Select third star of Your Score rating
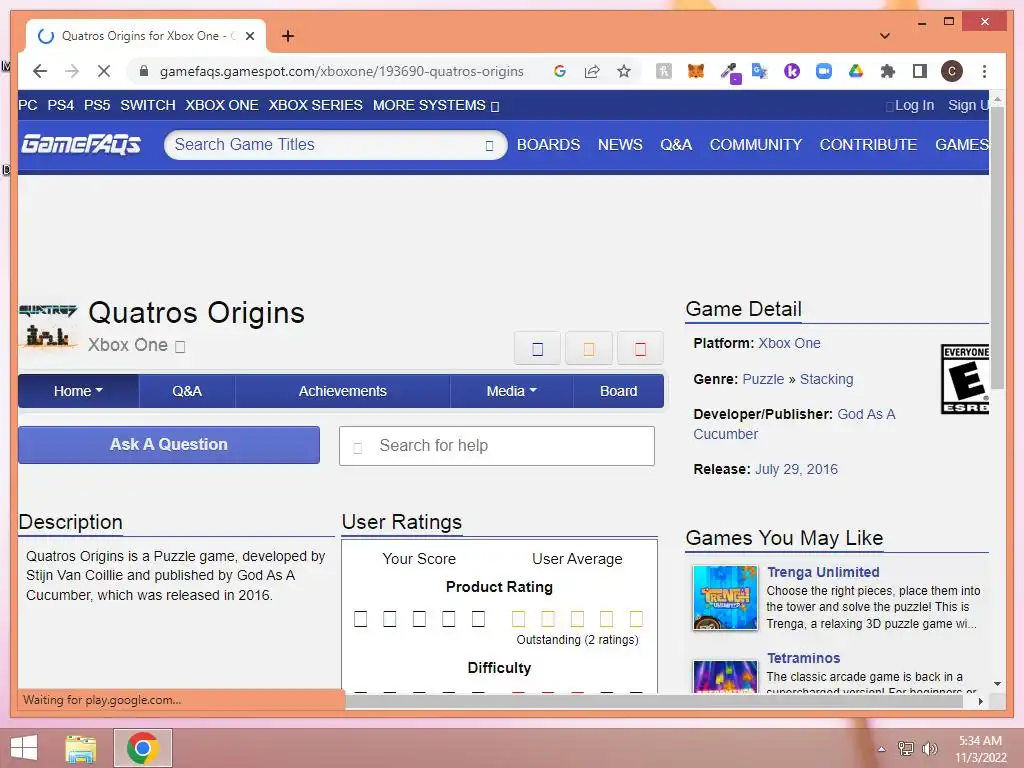The width and height of the screenshot is (1024, 768). 419,618
